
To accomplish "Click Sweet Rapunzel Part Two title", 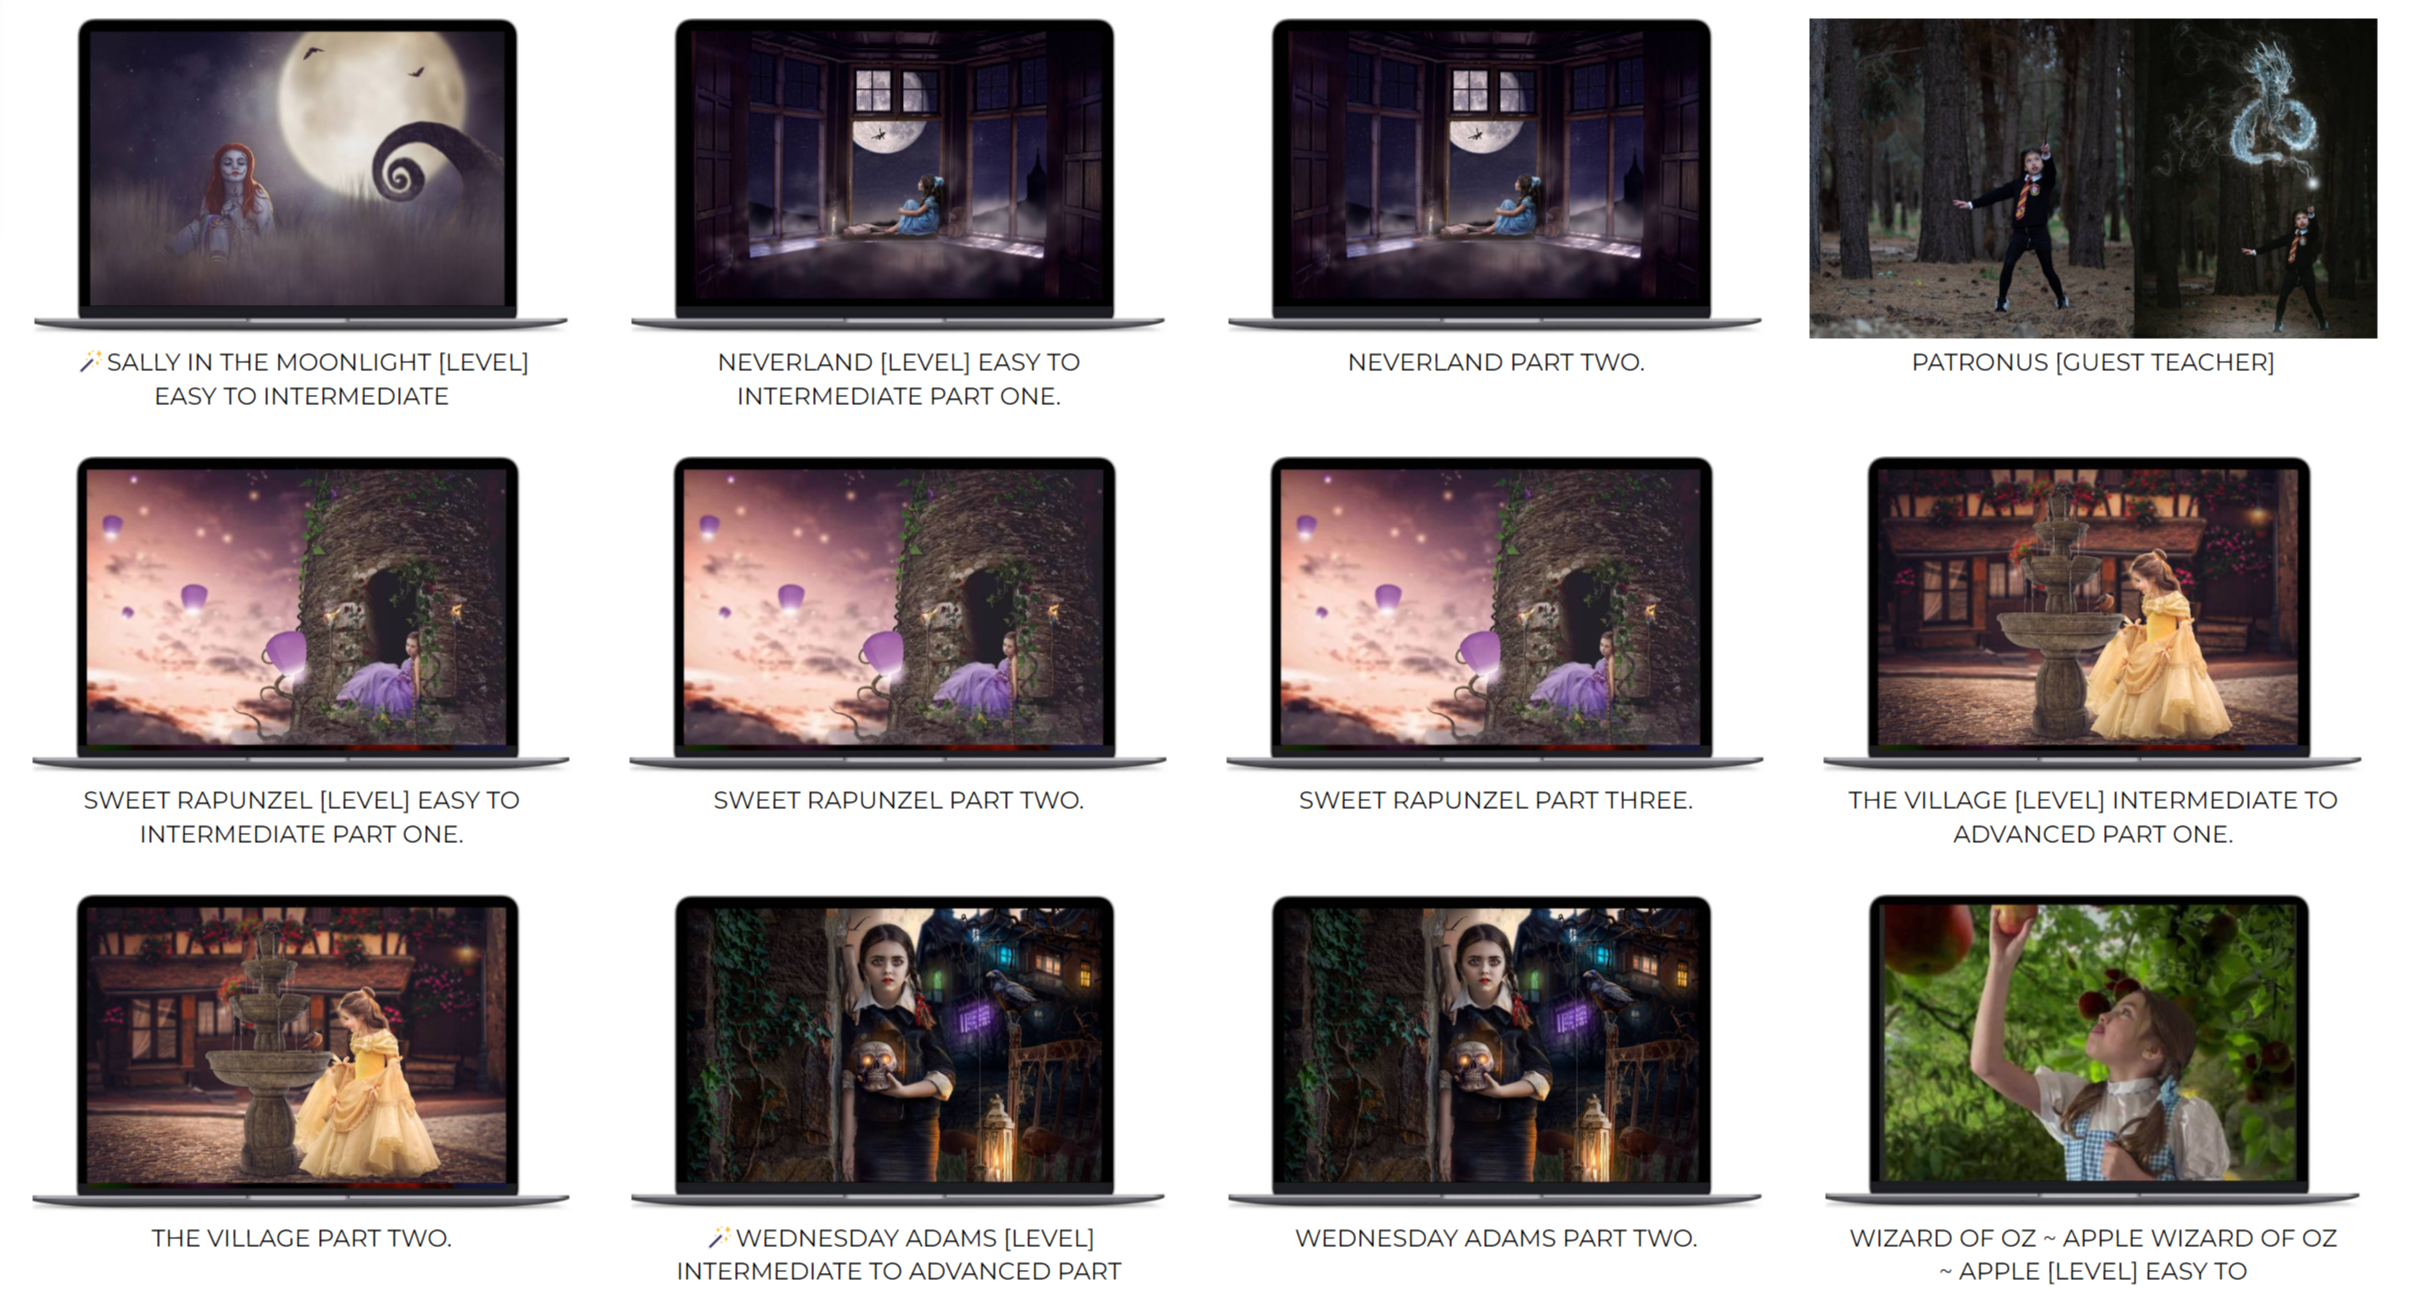I will 898,800.
